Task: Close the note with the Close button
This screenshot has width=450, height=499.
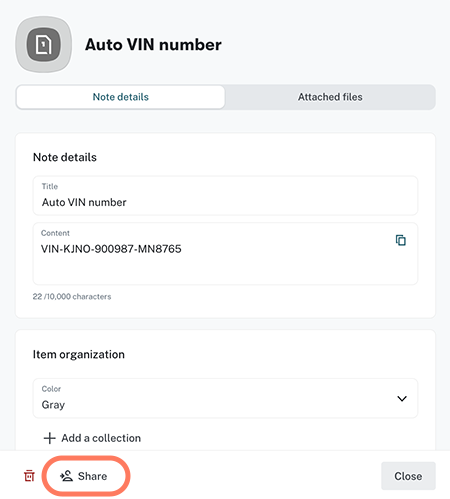Action: click(x=408, y=476)
